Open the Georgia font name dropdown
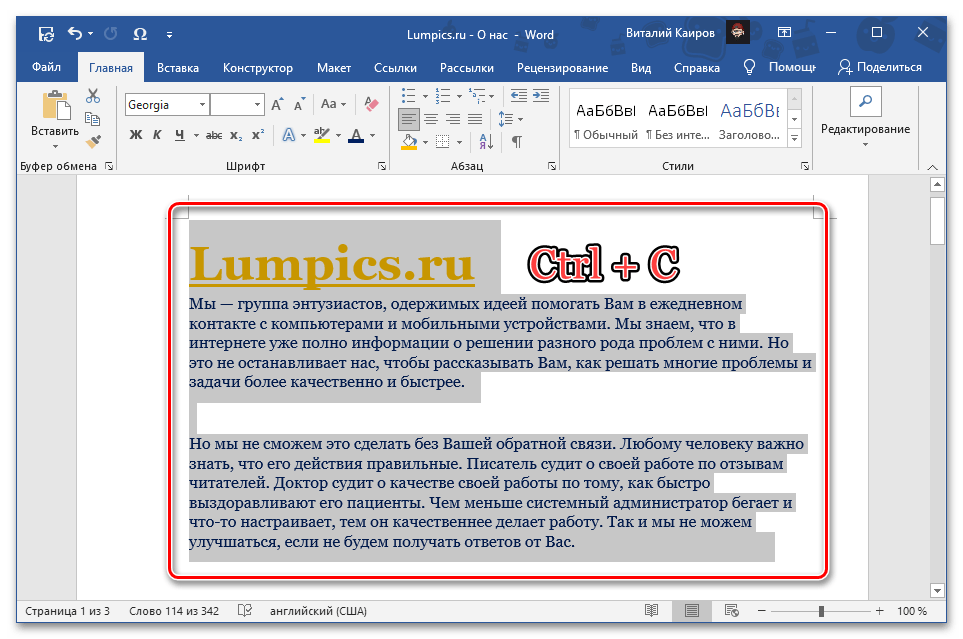This screenshot has height=639, width=963. 202,104
